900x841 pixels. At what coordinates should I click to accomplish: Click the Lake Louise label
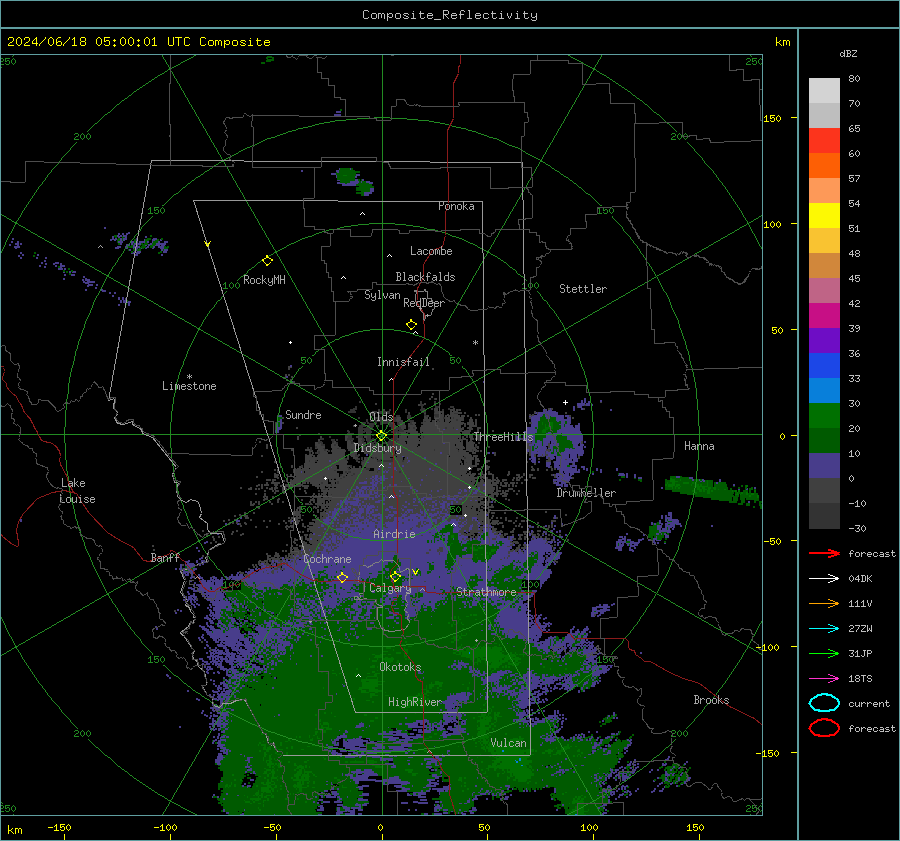click(x=77, y=491)
